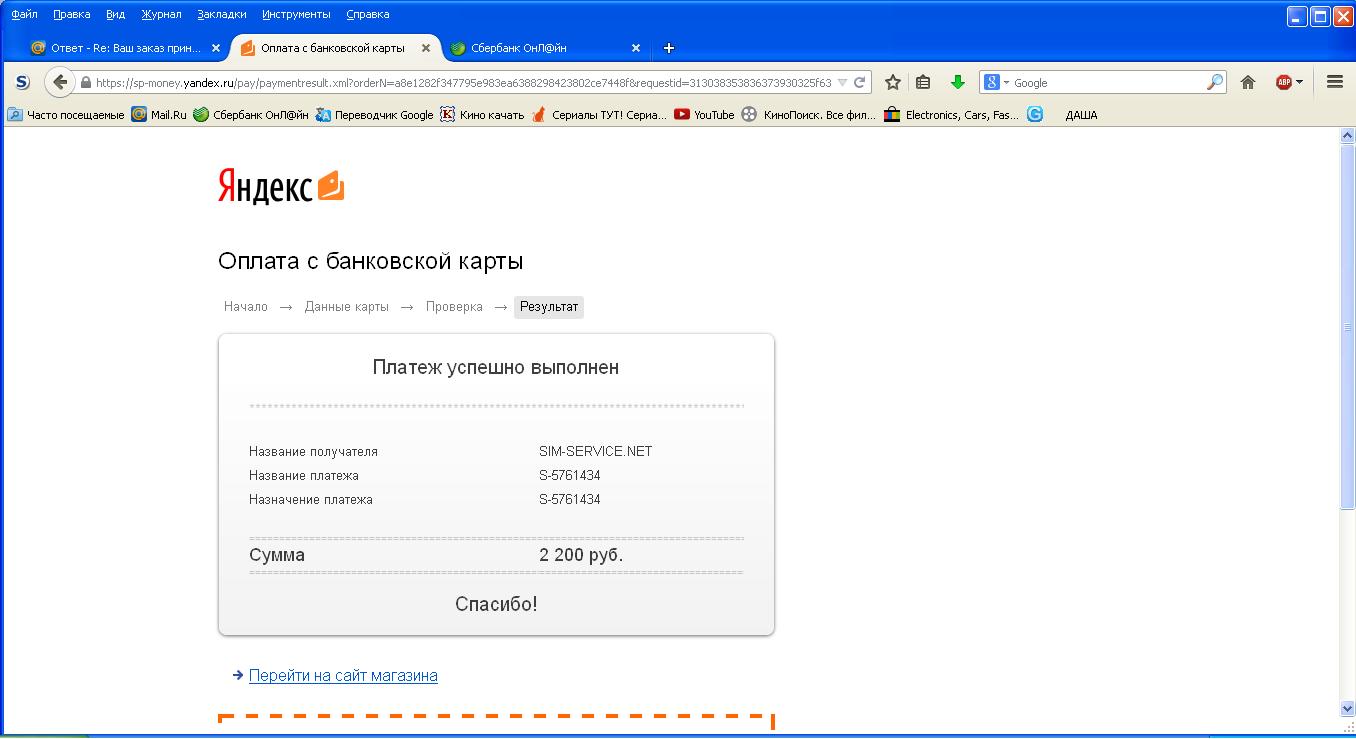Image resolution: width=1356 pixels, height=739 pixels.
Task: Click the recipient name SIM-SERVICE.NET
Action: [596, 451]
